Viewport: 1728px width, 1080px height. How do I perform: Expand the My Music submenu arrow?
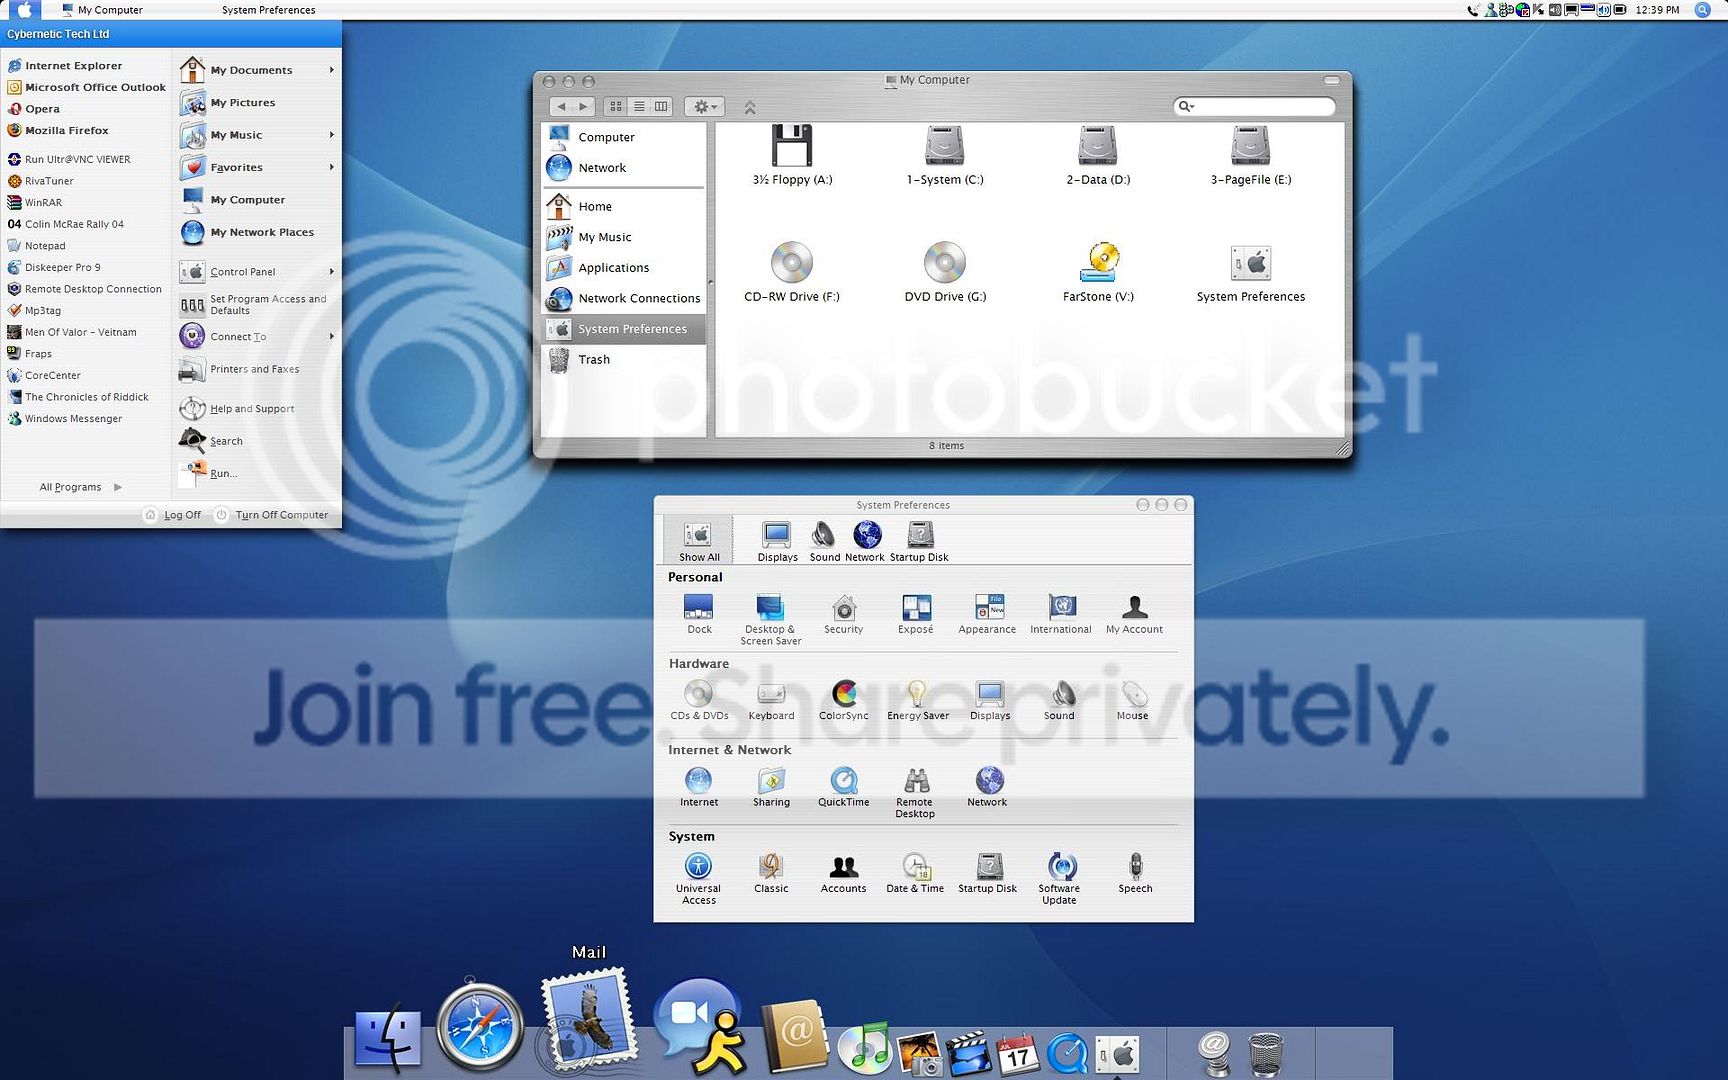(x=331, y=135)
